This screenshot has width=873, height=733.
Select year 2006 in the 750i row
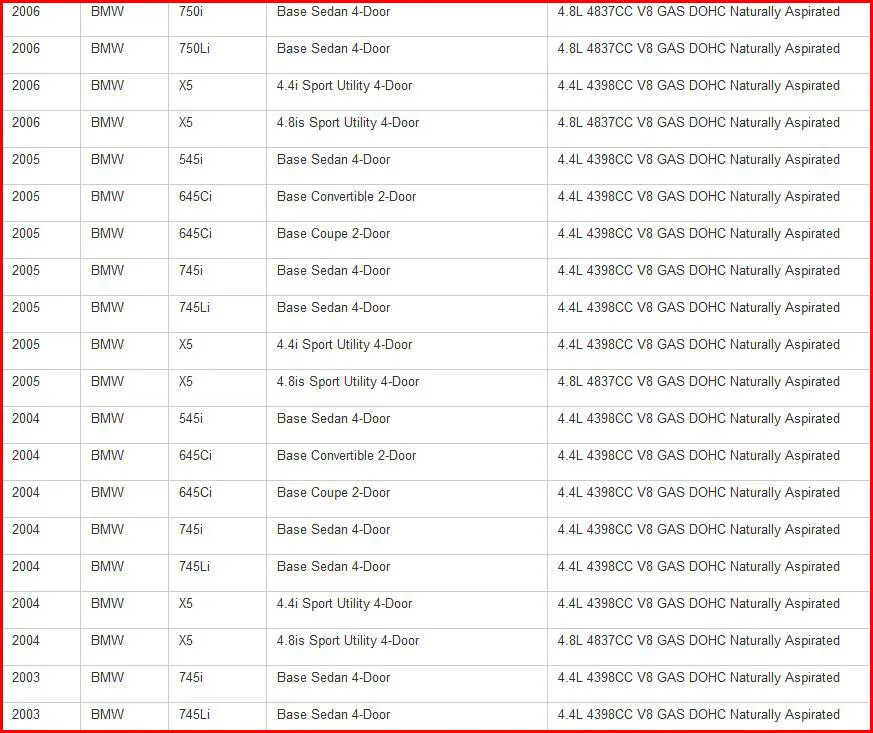tap(26, 12)
